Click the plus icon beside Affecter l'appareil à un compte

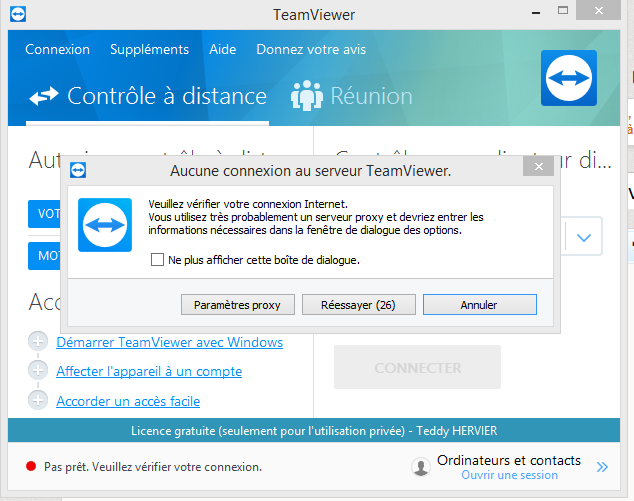(x=38, y=370)
